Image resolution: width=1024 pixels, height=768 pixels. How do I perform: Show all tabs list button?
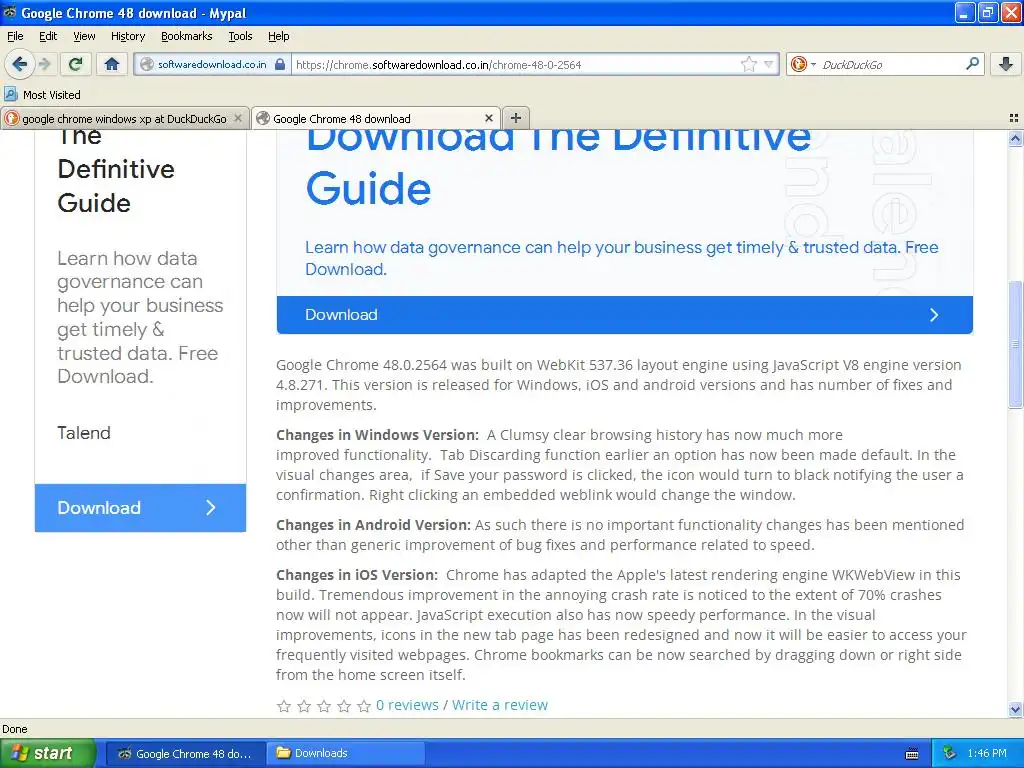(1014, 118)
